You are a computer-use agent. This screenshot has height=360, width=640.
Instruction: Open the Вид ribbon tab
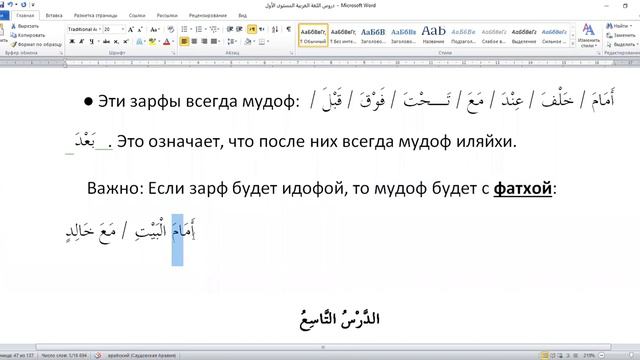coord(242,16)
